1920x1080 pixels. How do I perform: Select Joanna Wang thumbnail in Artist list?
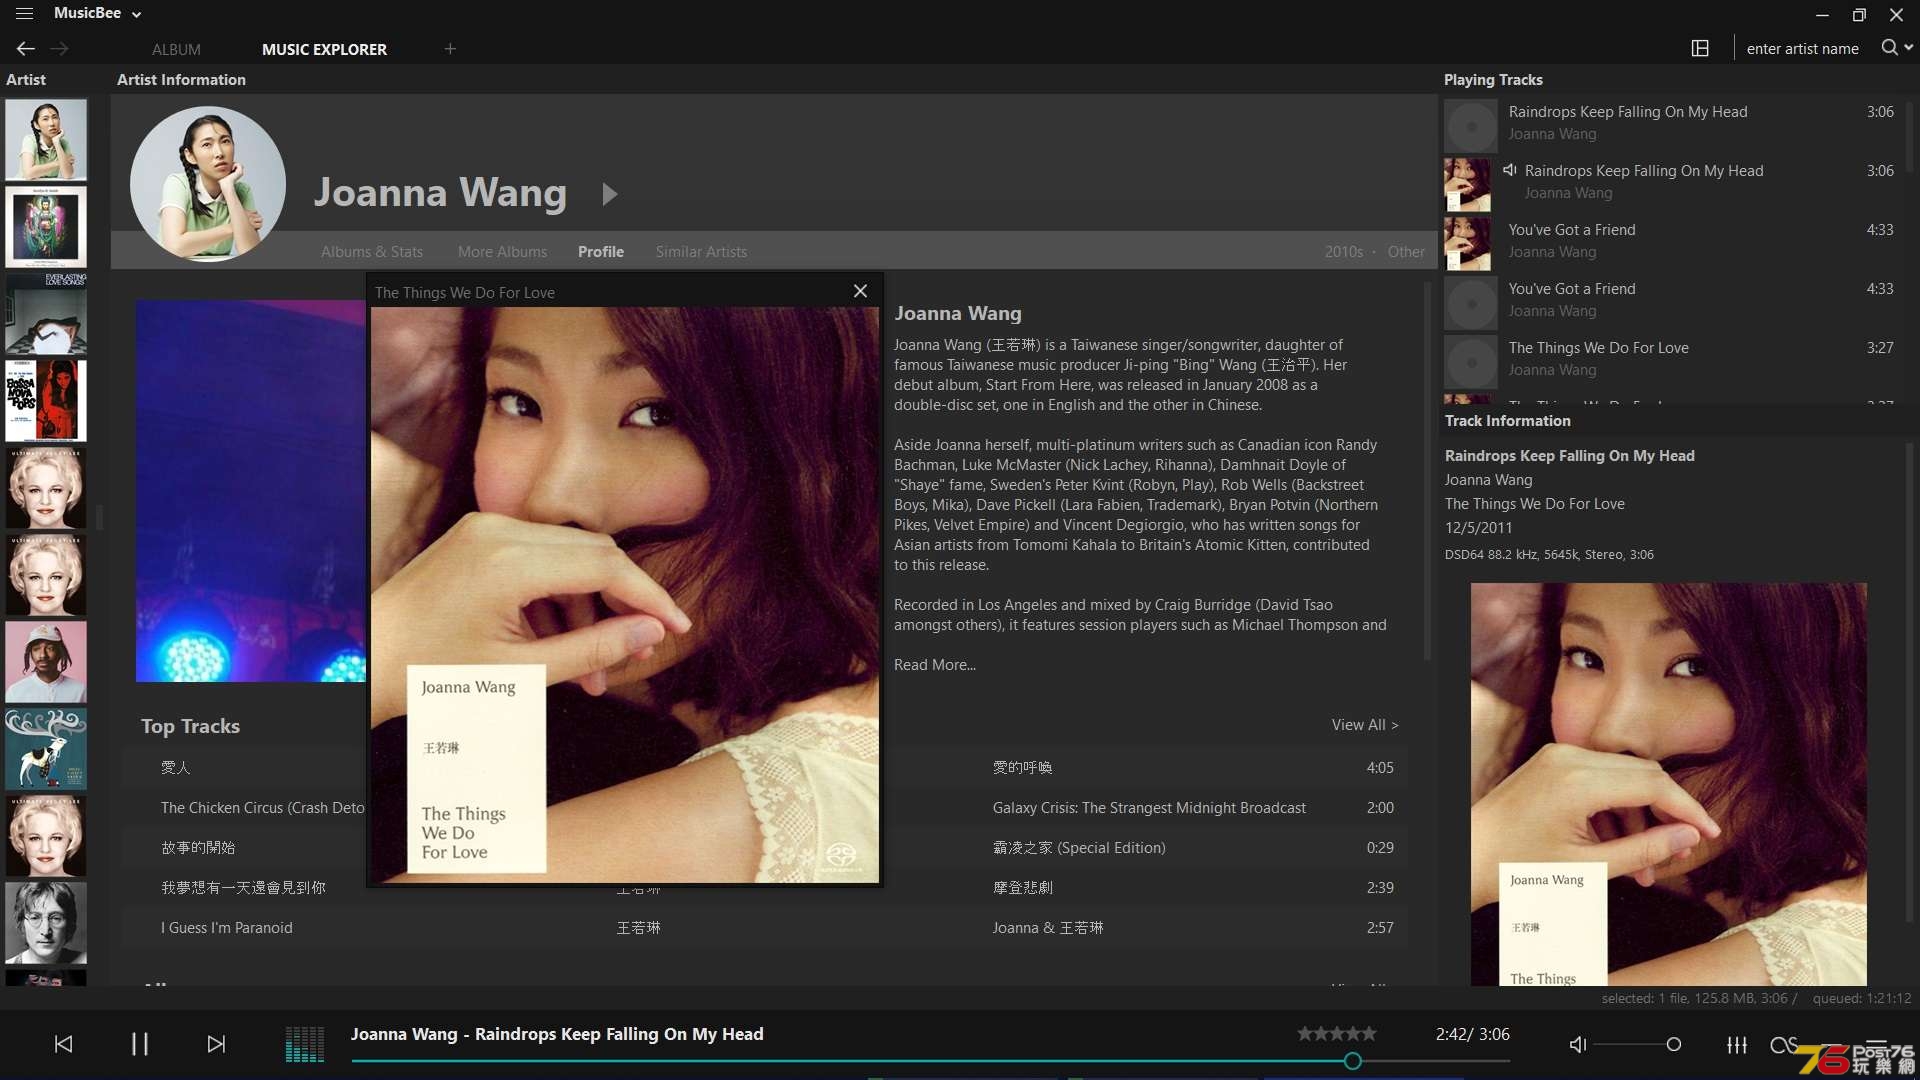coord(46,139)
